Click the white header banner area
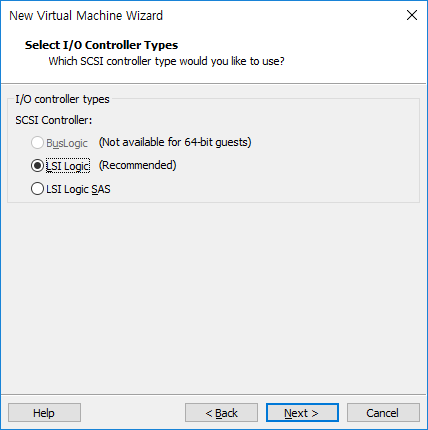 click(x=350, y=53)
